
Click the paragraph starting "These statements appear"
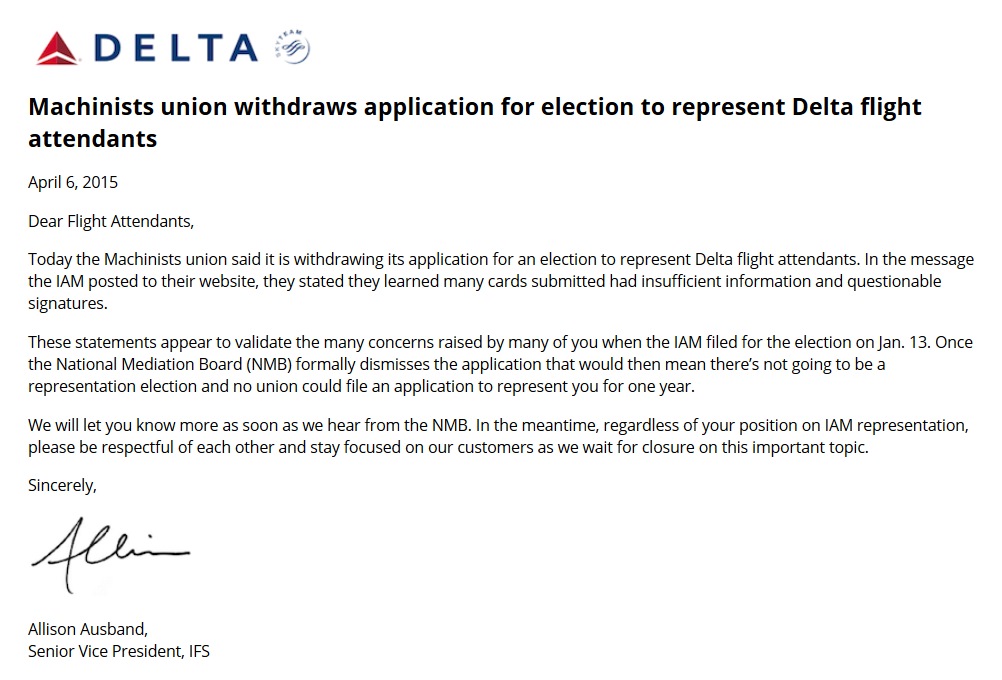[x=500, y=364]
